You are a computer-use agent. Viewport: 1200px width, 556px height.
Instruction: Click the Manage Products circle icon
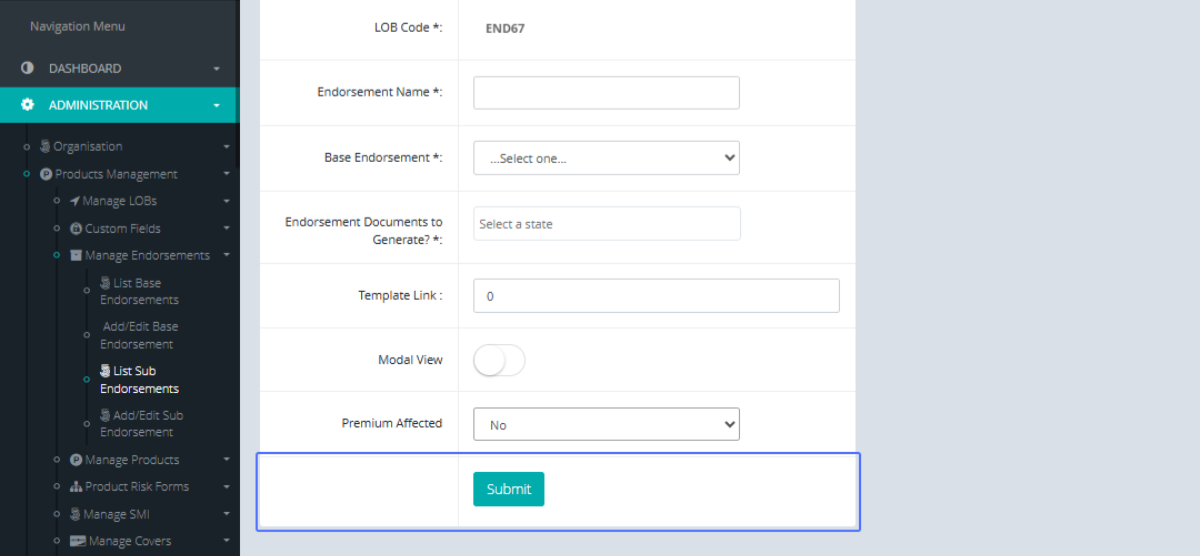76,460
